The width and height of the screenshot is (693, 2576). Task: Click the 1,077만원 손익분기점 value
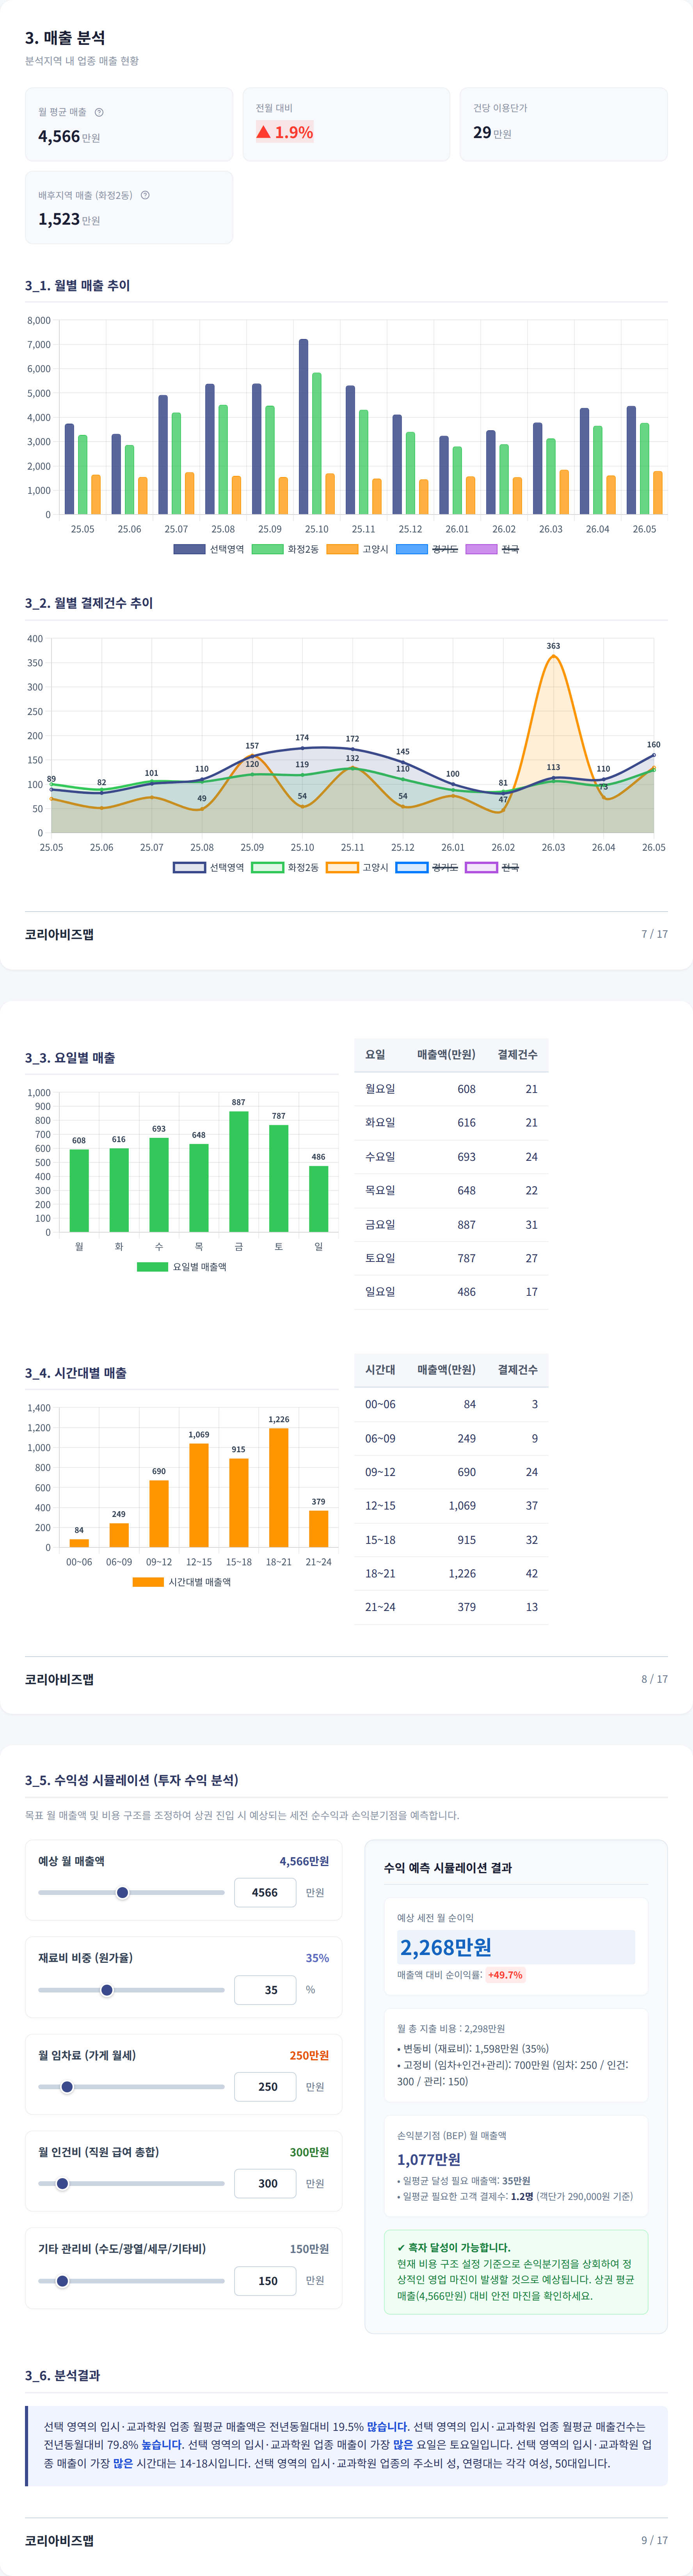(429, 2159)
